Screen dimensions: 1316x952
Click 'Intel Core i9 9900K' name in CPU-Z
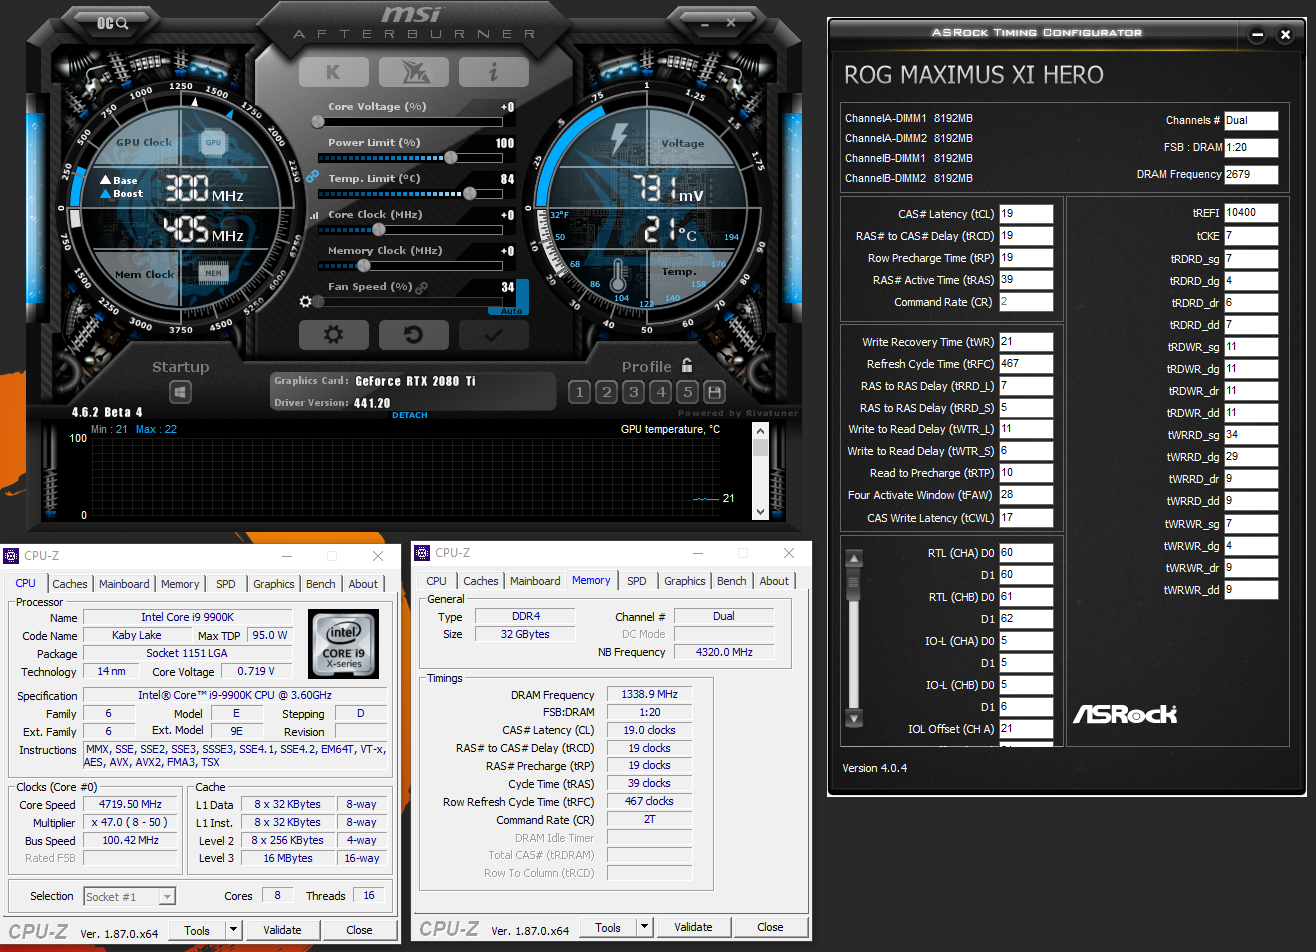[187, 618]
